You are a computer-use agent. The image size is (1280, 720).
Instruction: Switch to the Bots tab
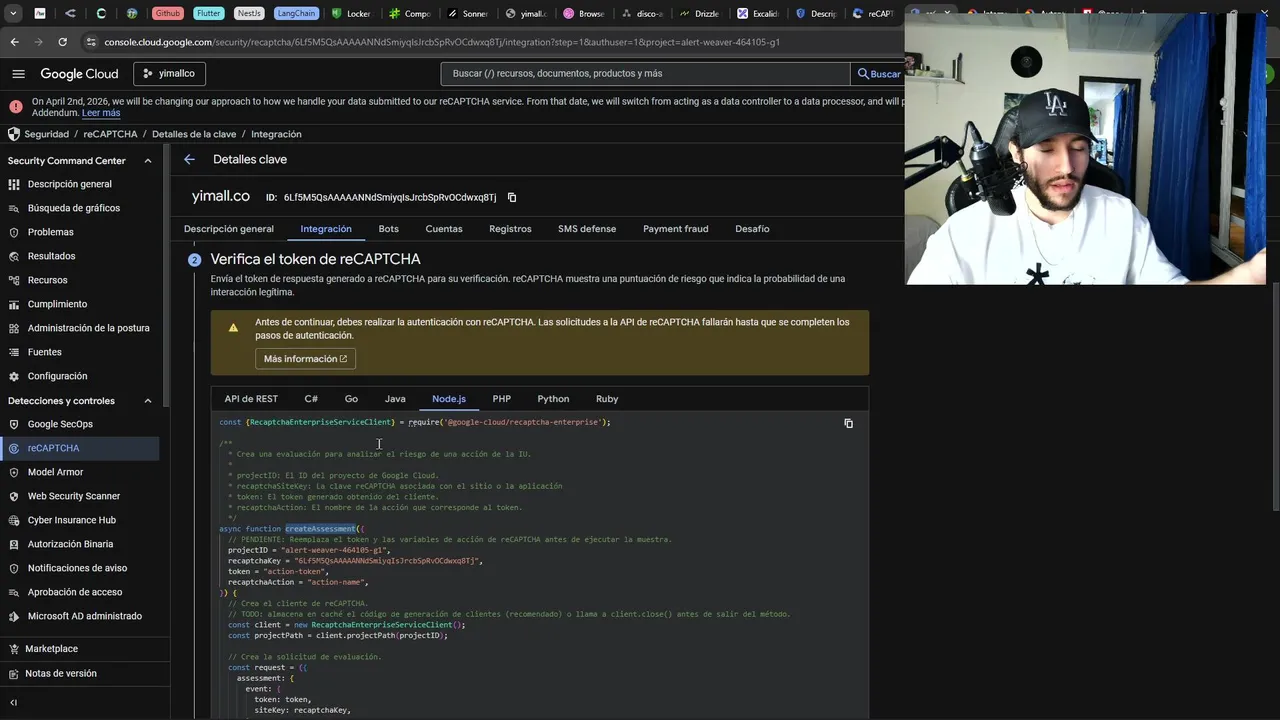[x=389, y=229]
